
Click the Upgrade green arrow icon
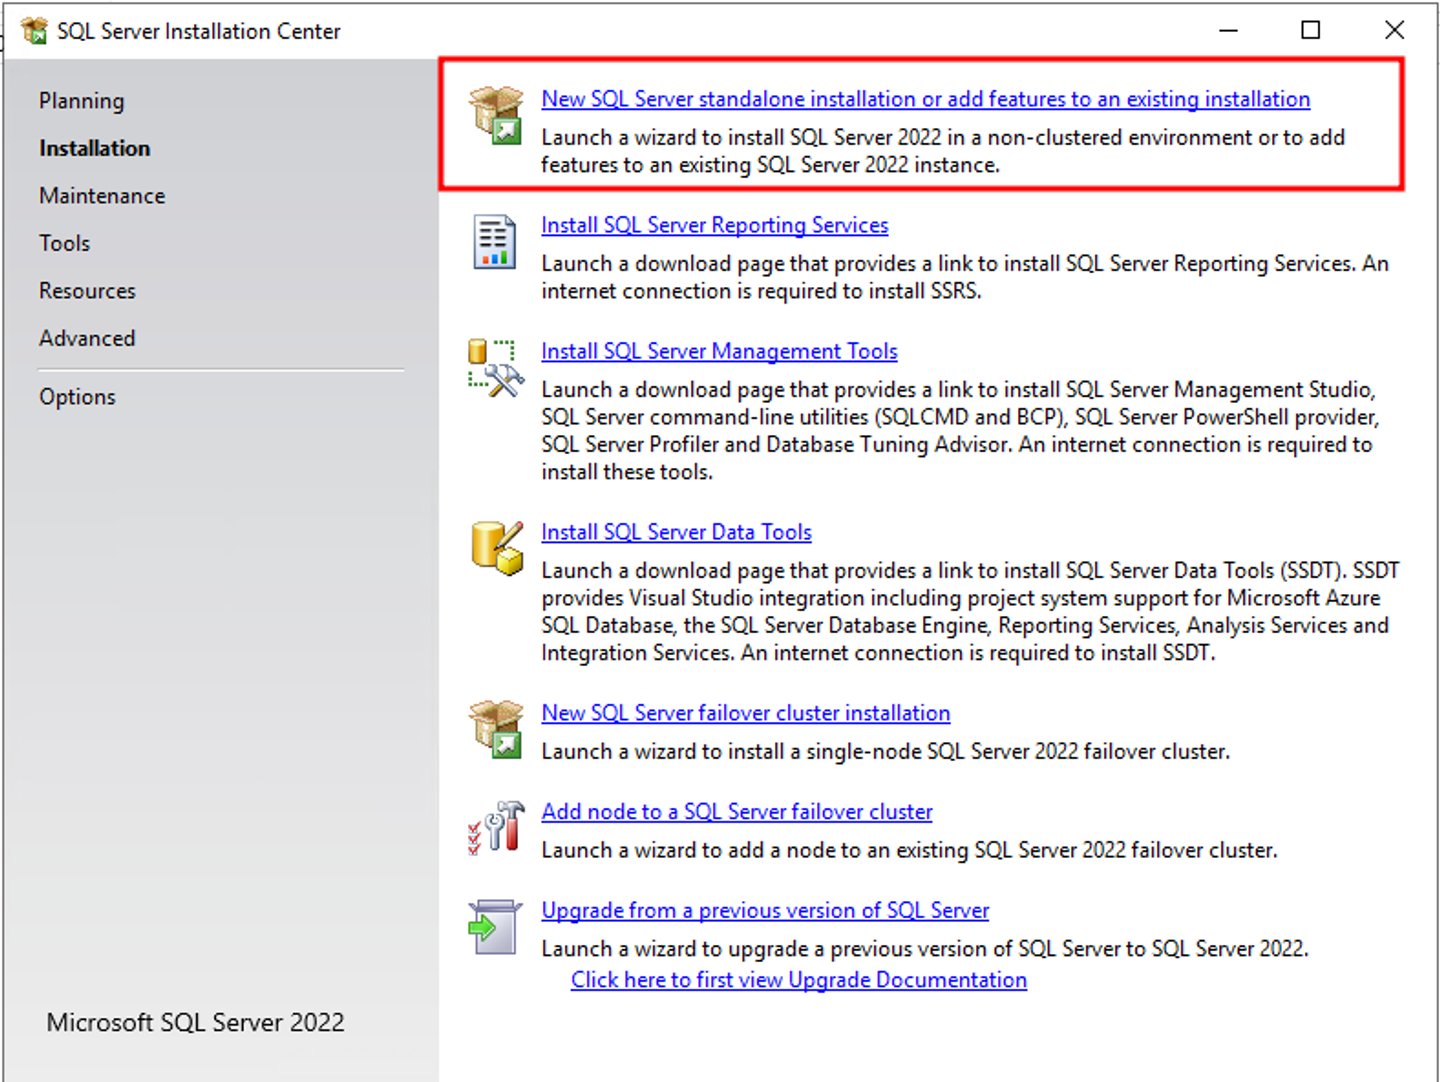coord(495,927)
